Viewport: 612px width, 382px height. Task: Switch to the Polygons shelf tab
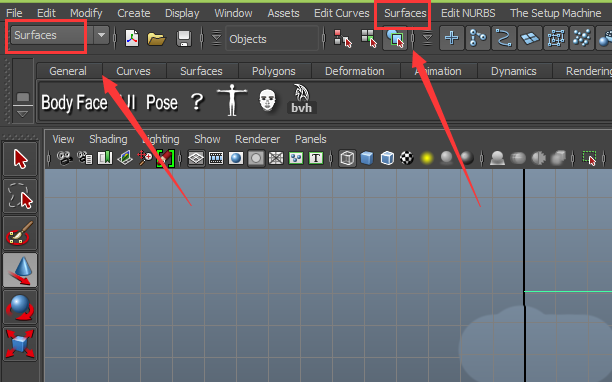pyautogui.click(x=274, y=71)
